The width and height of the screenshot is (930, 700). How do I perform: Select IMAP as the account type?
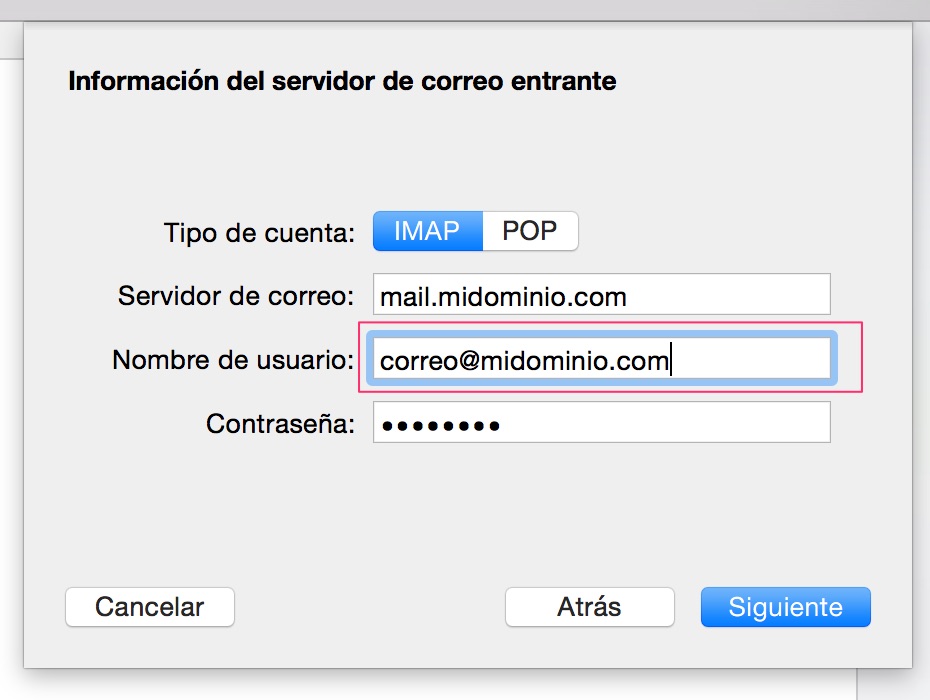[x=428, y=231]
